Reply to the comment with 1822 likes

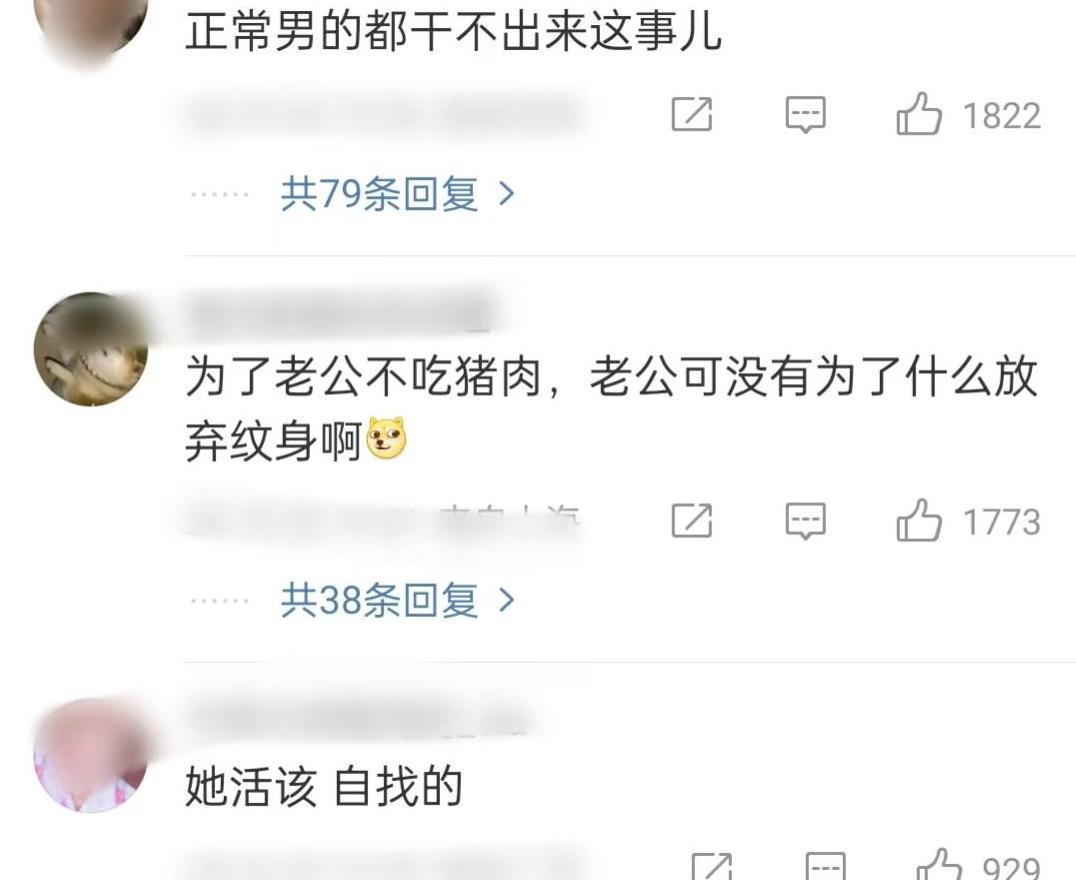806,114
